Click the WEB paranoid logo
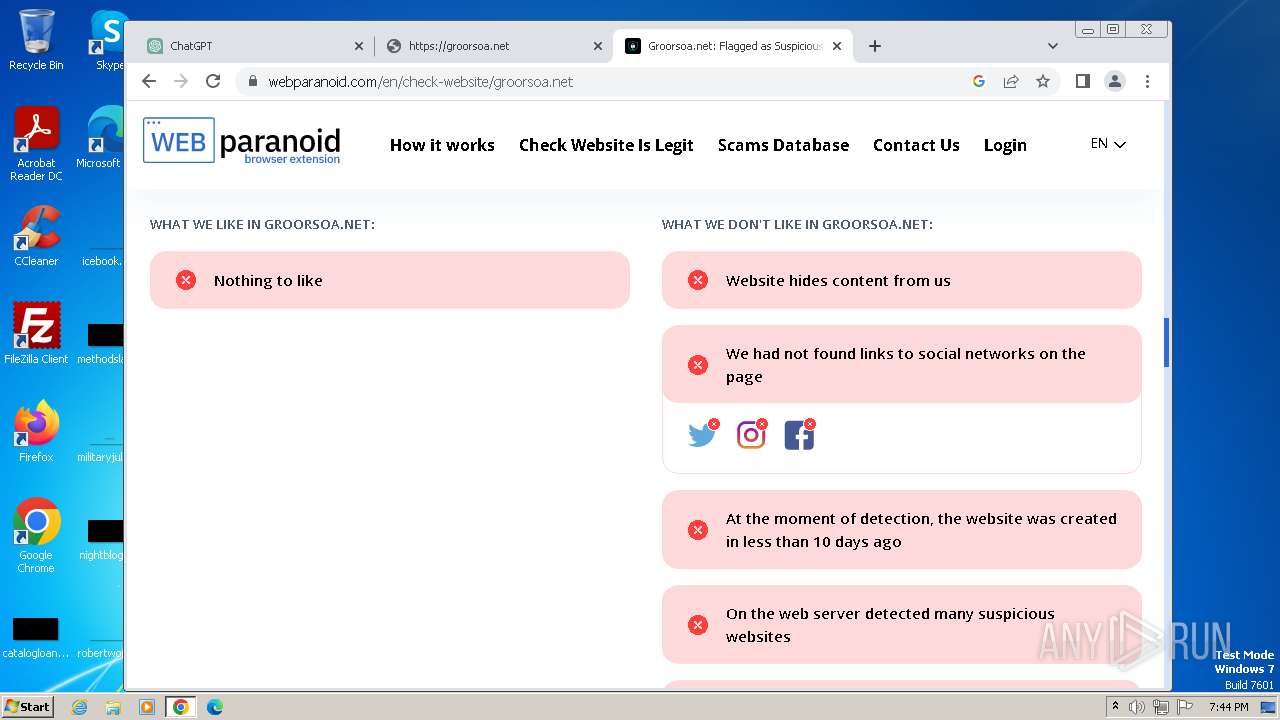Image resolution: width=1280 pixels, height=720 pixels. 242,141
